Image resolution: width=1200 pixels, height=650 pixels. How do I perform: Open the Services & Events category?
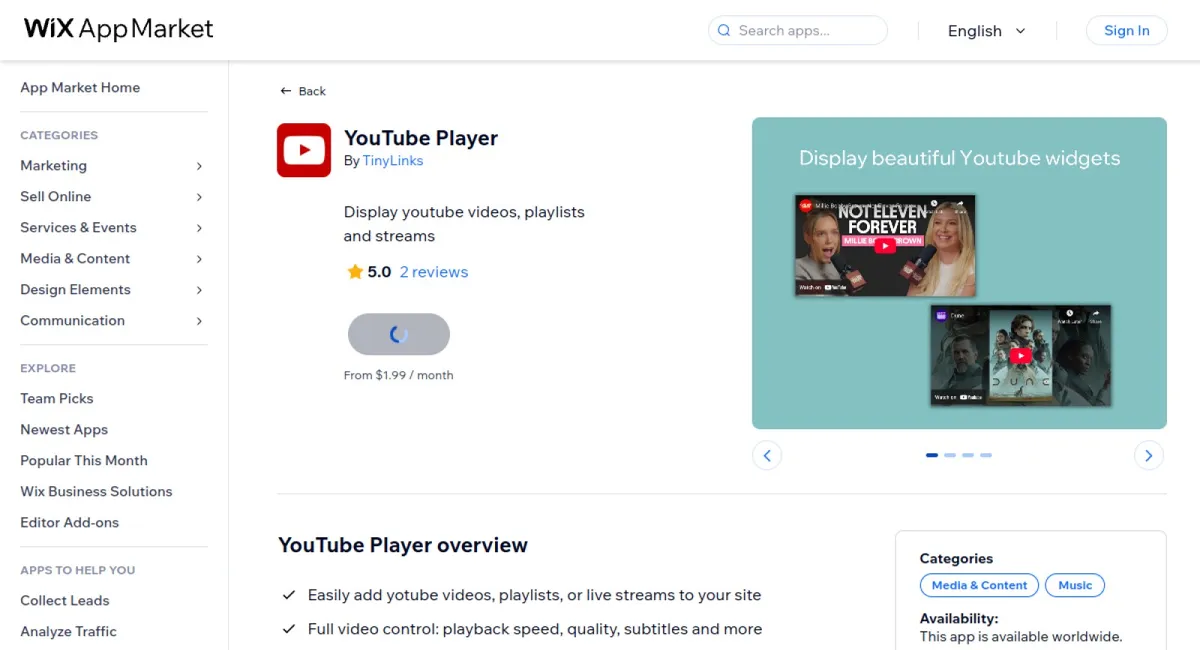78,228
